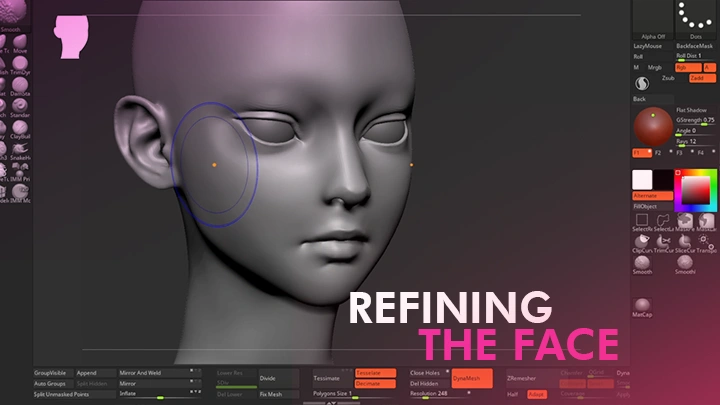Viewport: 720px width, 405px height.
Task: Toggle the Mrgb mode
Action: 655,68
